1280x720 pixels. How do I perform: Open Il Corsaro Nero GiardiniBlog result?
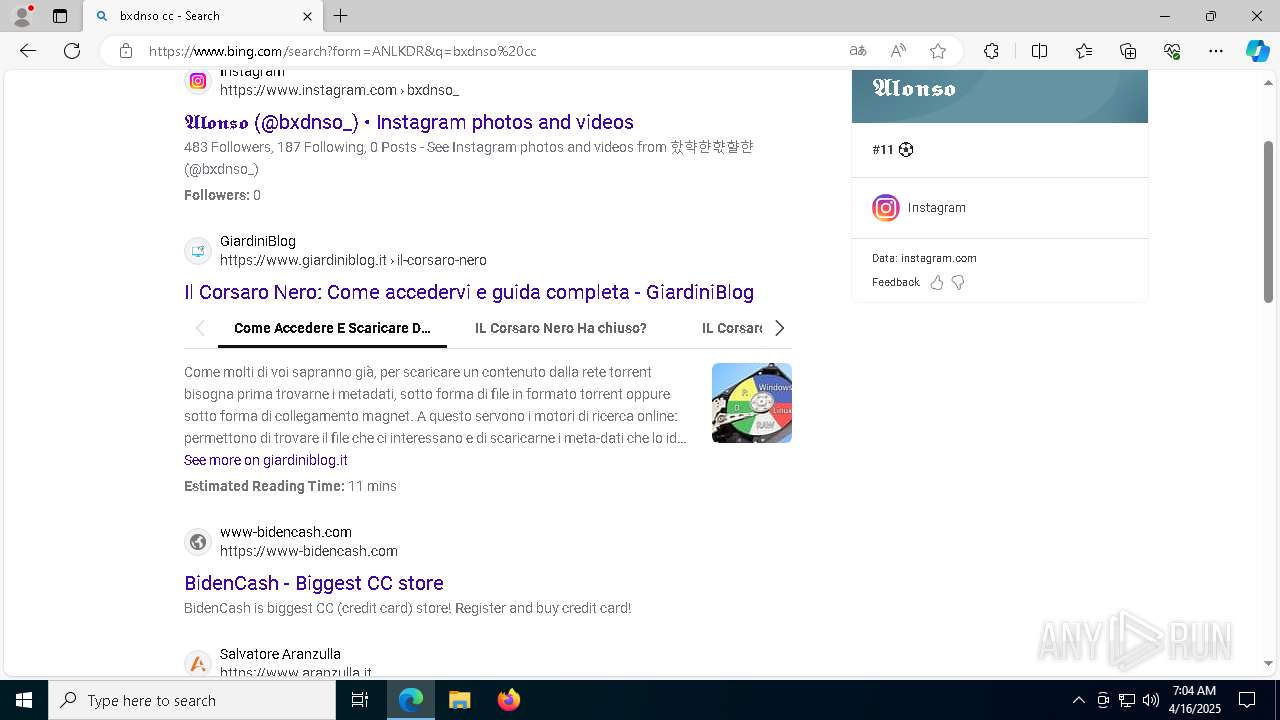(469, 292)
